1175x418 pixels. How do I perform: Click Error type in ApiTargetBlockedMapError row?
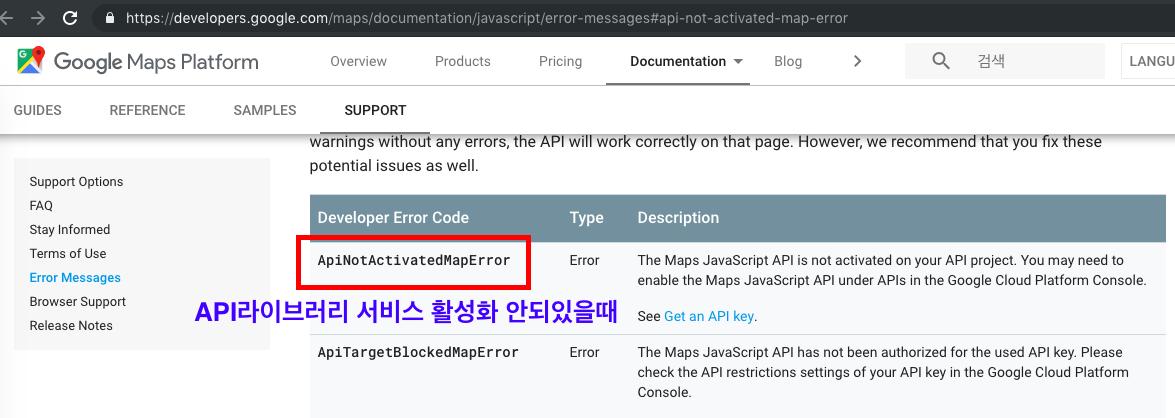[585, 352]
